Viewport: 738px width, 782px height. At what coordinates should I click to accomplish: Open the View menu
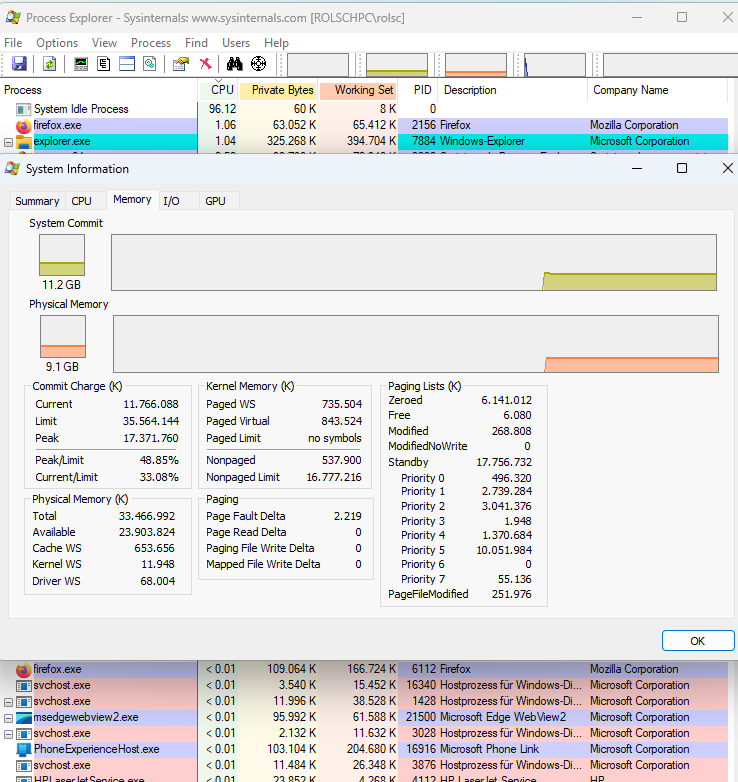104,43
